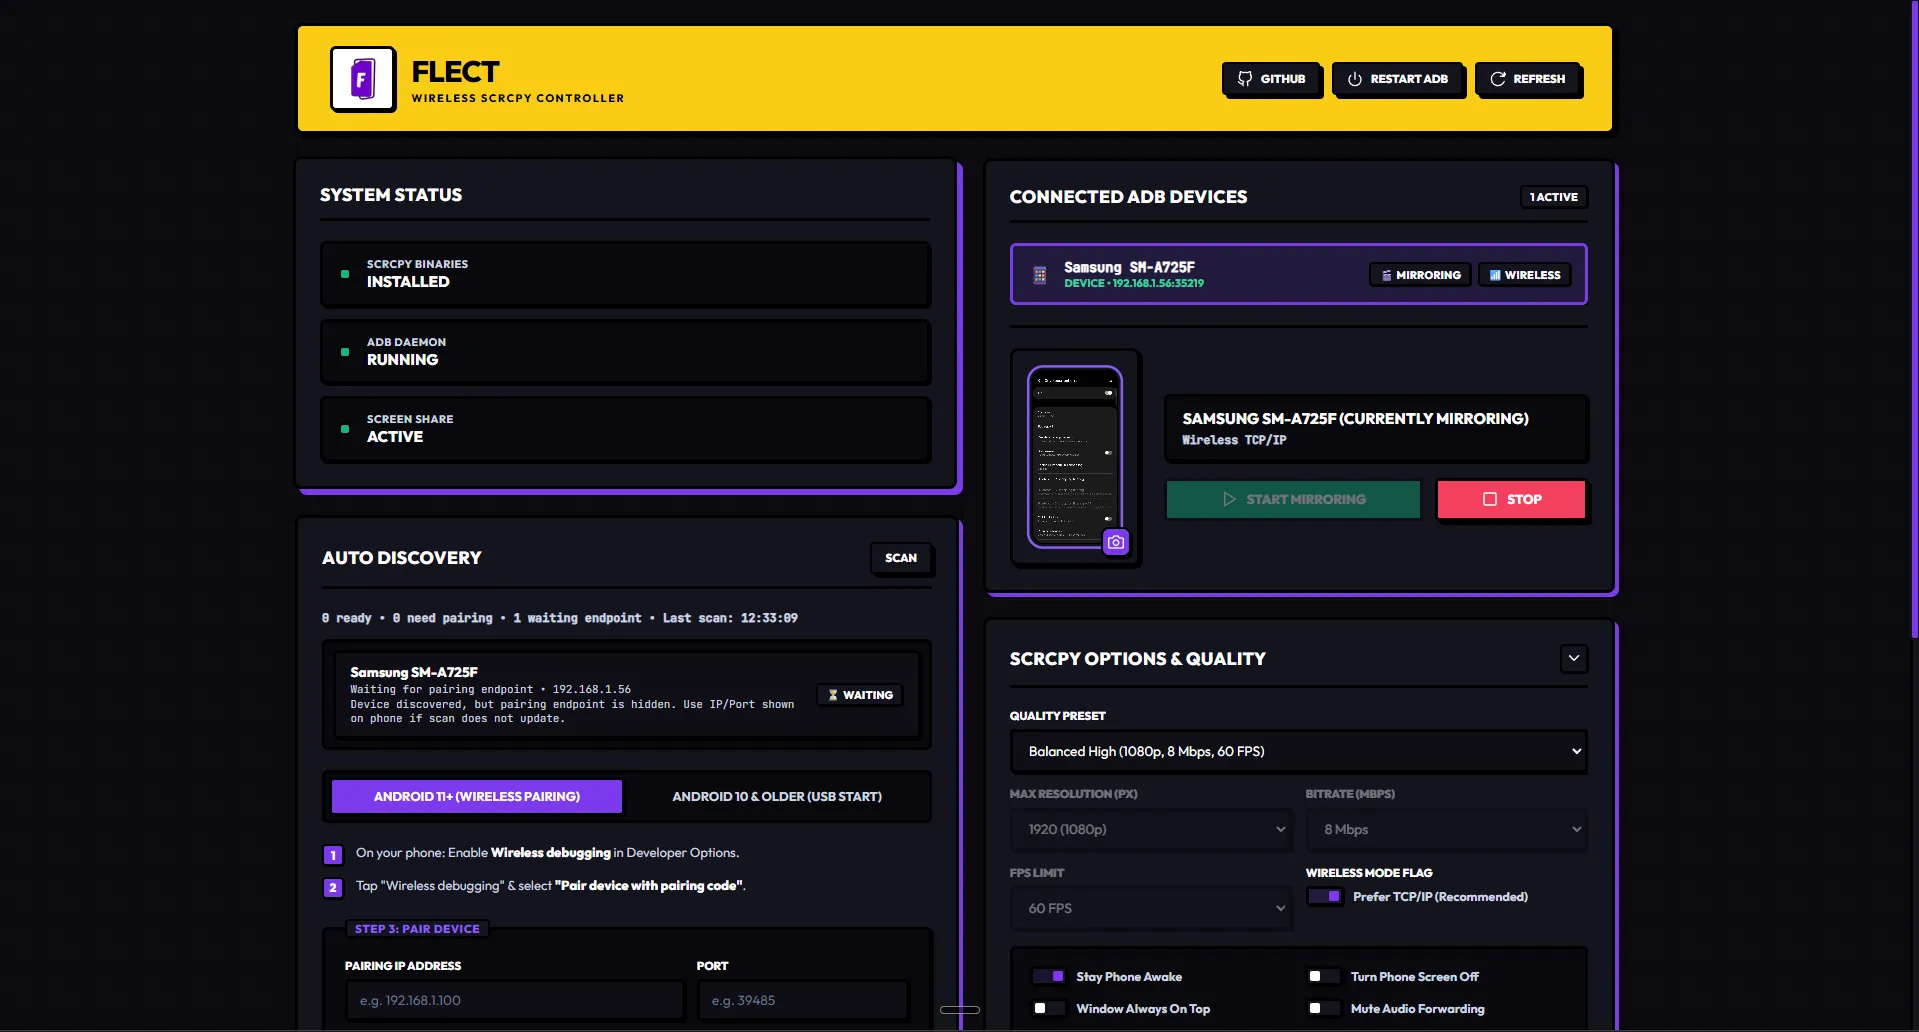Click the Screen Share Active status row
The height and width of the screenshot is (1032, 1919).
tap(626, 429)
